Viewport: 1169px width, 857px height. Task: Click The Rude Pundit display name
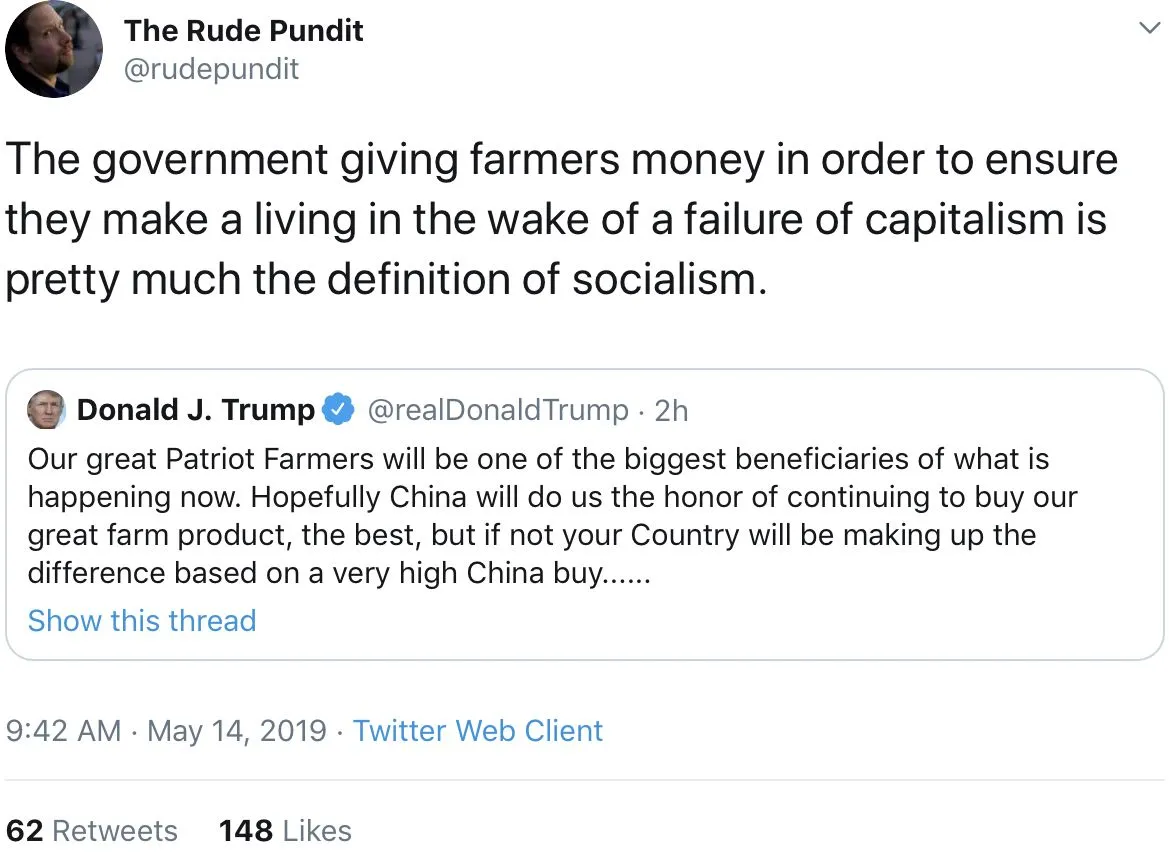pos(243,31)
